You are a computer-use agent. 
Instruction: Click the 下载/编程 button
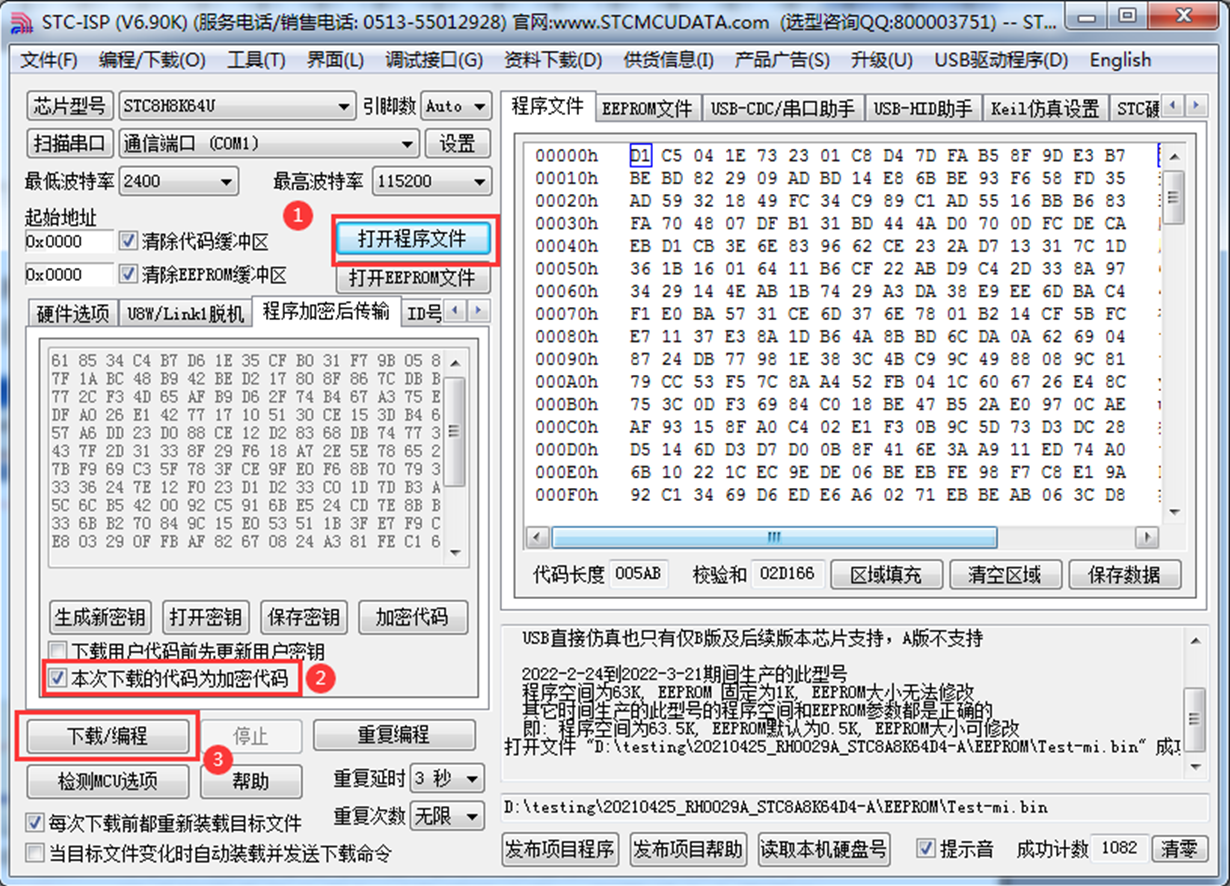pos(107,736)
